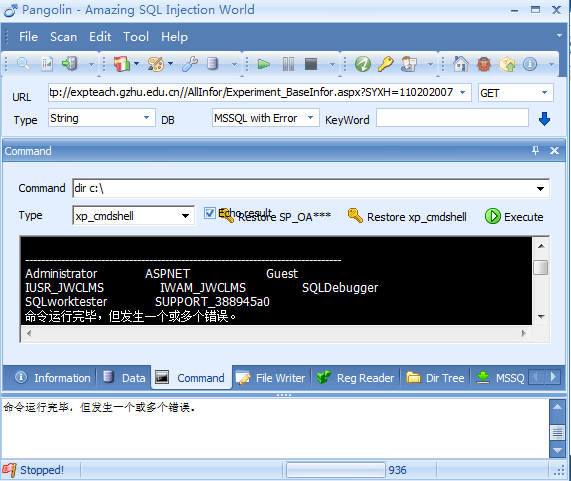Open the Edit menu
The height and width of the screenshot is (481, 571).
click(x=100, y=37)
